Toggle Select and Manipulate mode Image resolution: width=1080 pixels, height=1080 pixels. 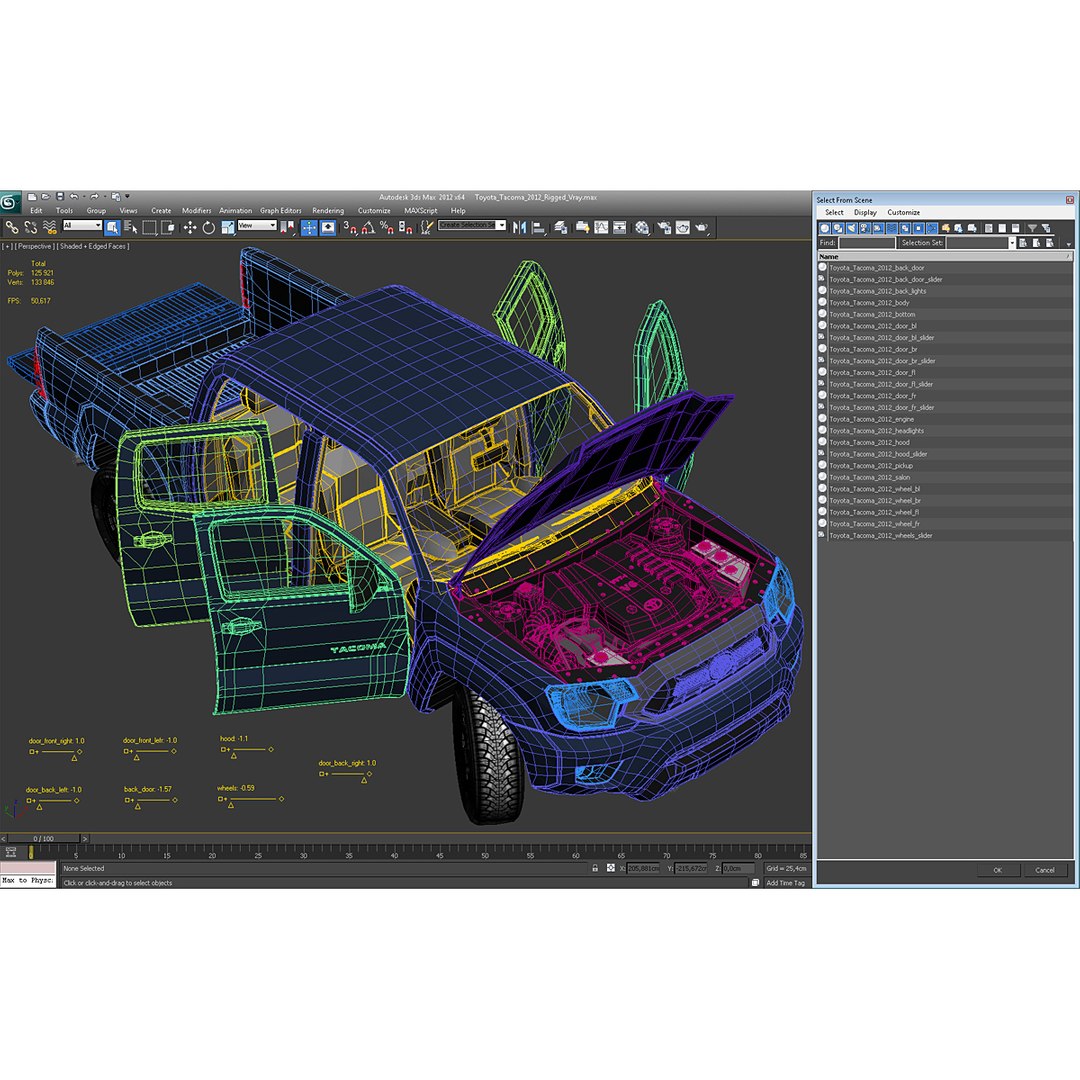[309, 227]
